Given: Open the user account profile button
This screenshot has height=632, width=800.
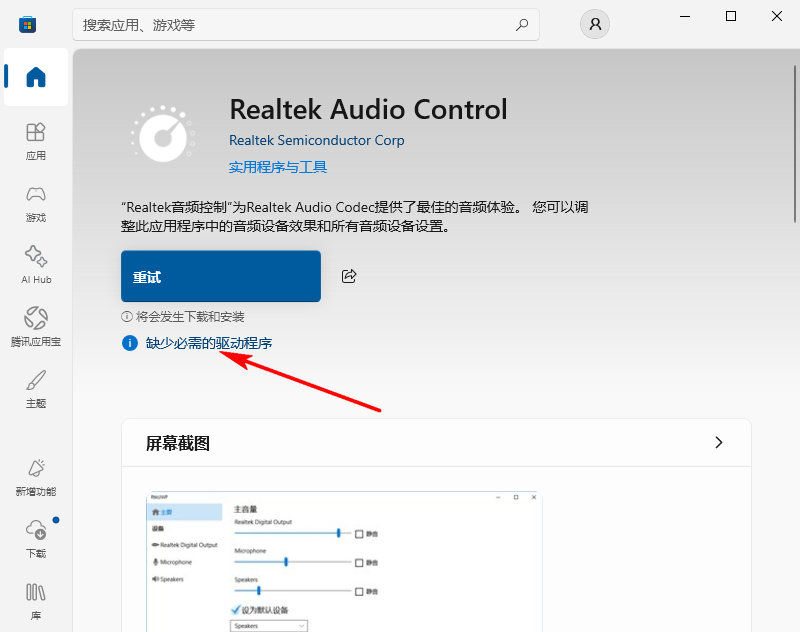Looking at the screenshot, I should coord(595,24).
